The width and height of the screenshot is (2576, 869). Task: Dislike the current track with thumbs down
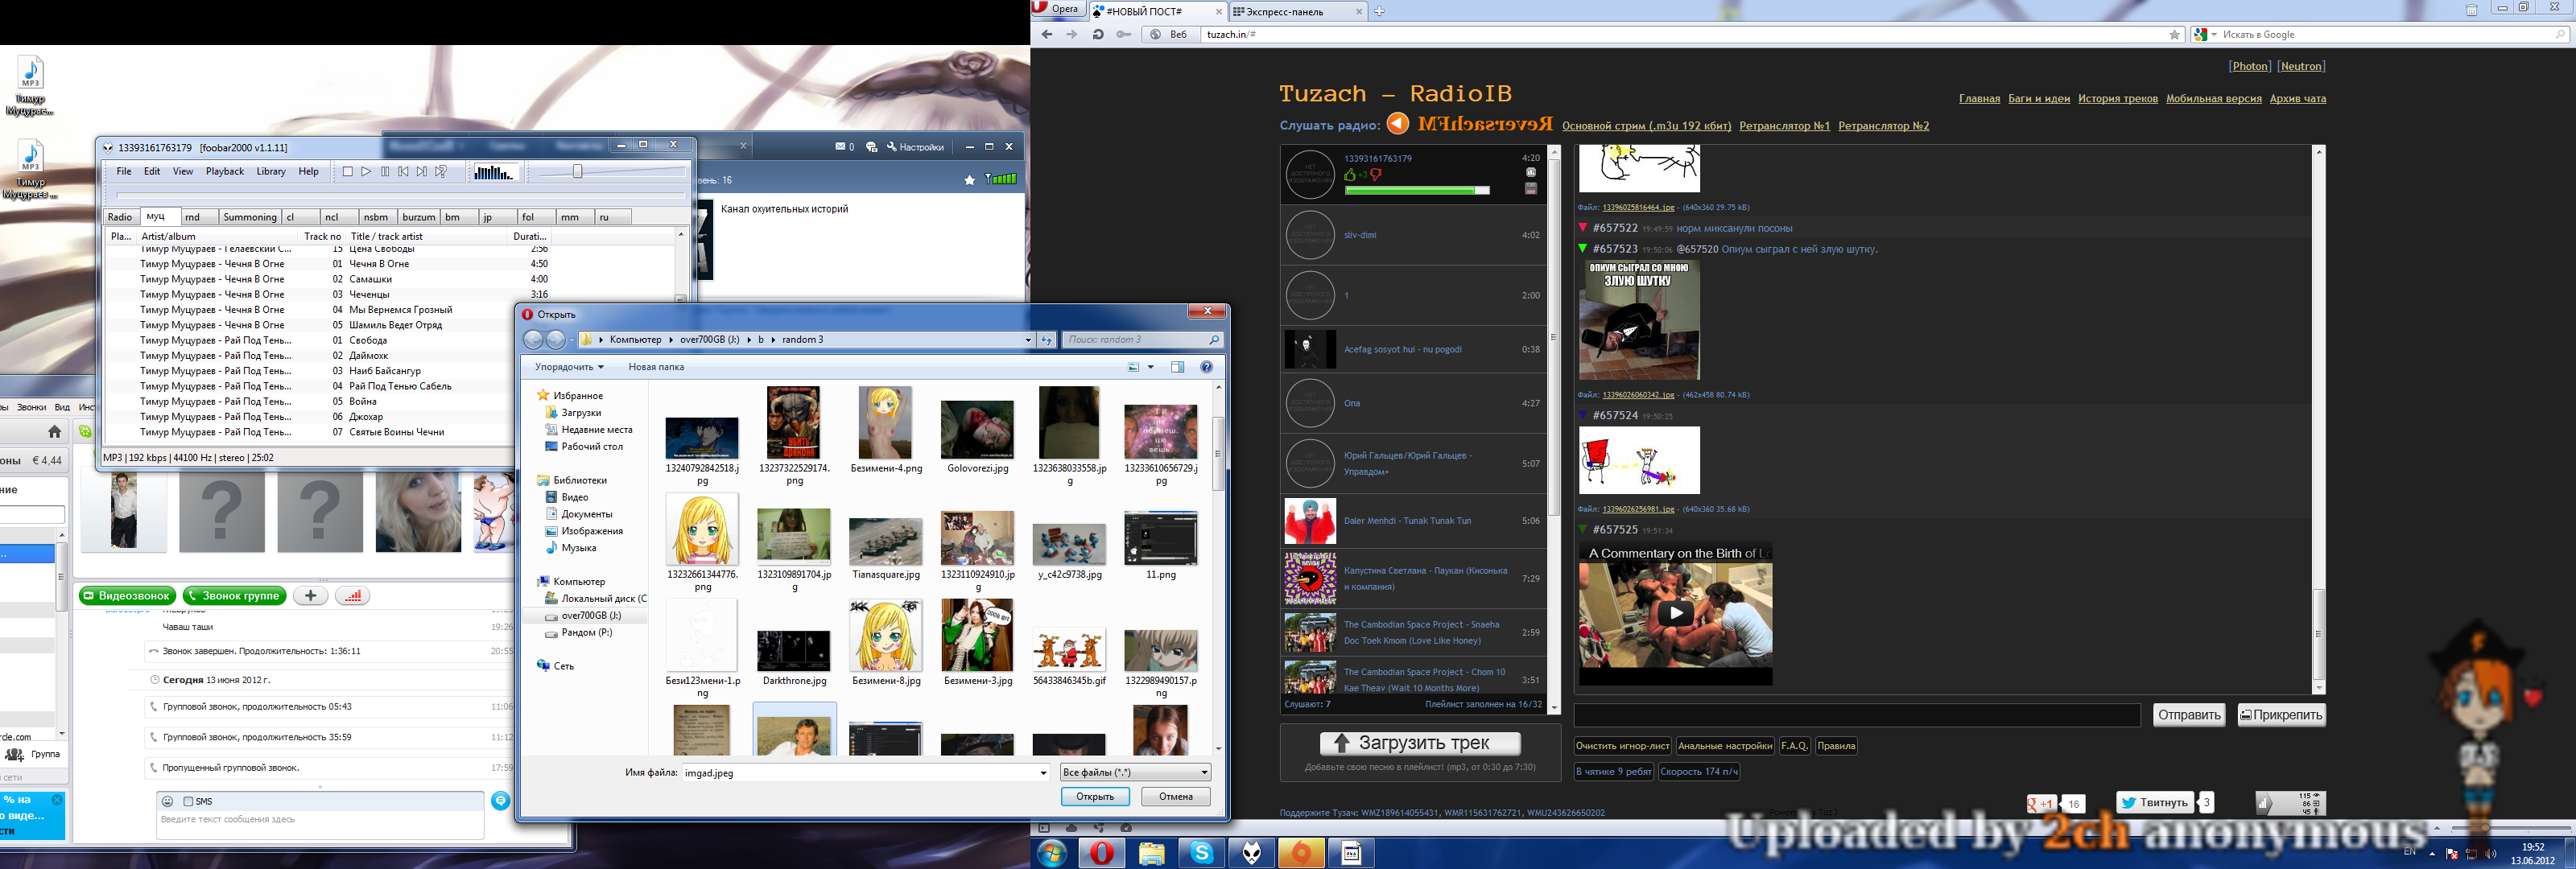tap(1376, 175)
